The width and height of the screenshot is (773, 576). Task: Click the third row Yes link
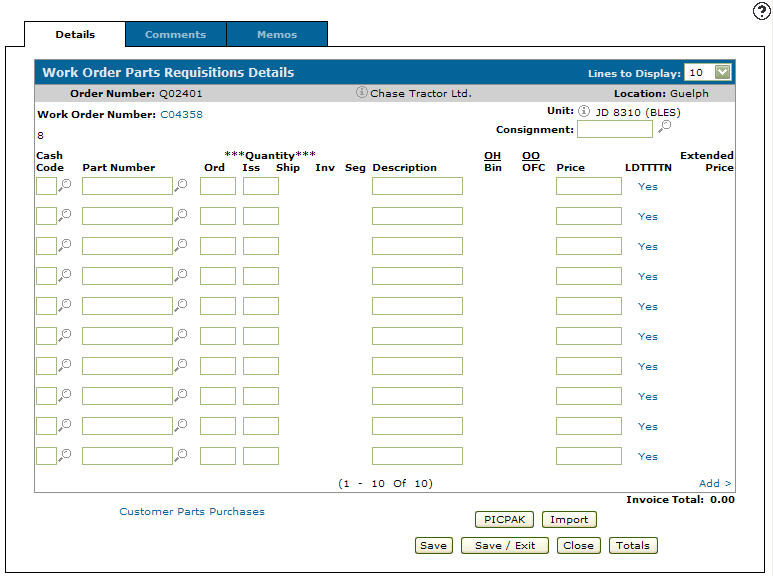[647, 247]
